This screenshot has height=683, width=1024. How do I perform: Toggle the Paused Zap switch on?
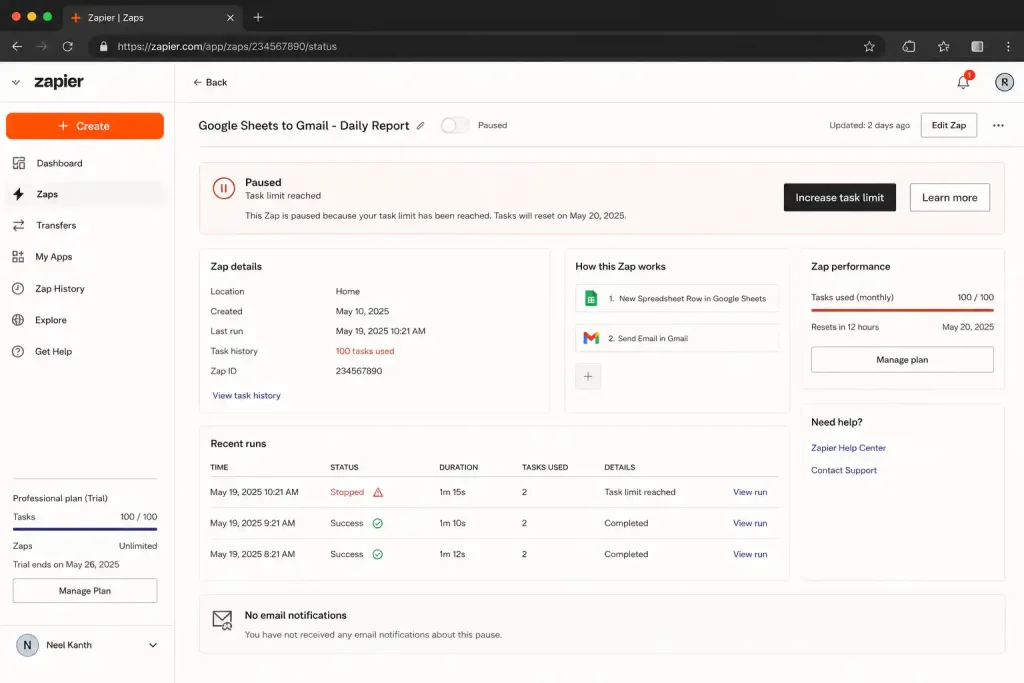pyautogui.click(x=455, y=125)
